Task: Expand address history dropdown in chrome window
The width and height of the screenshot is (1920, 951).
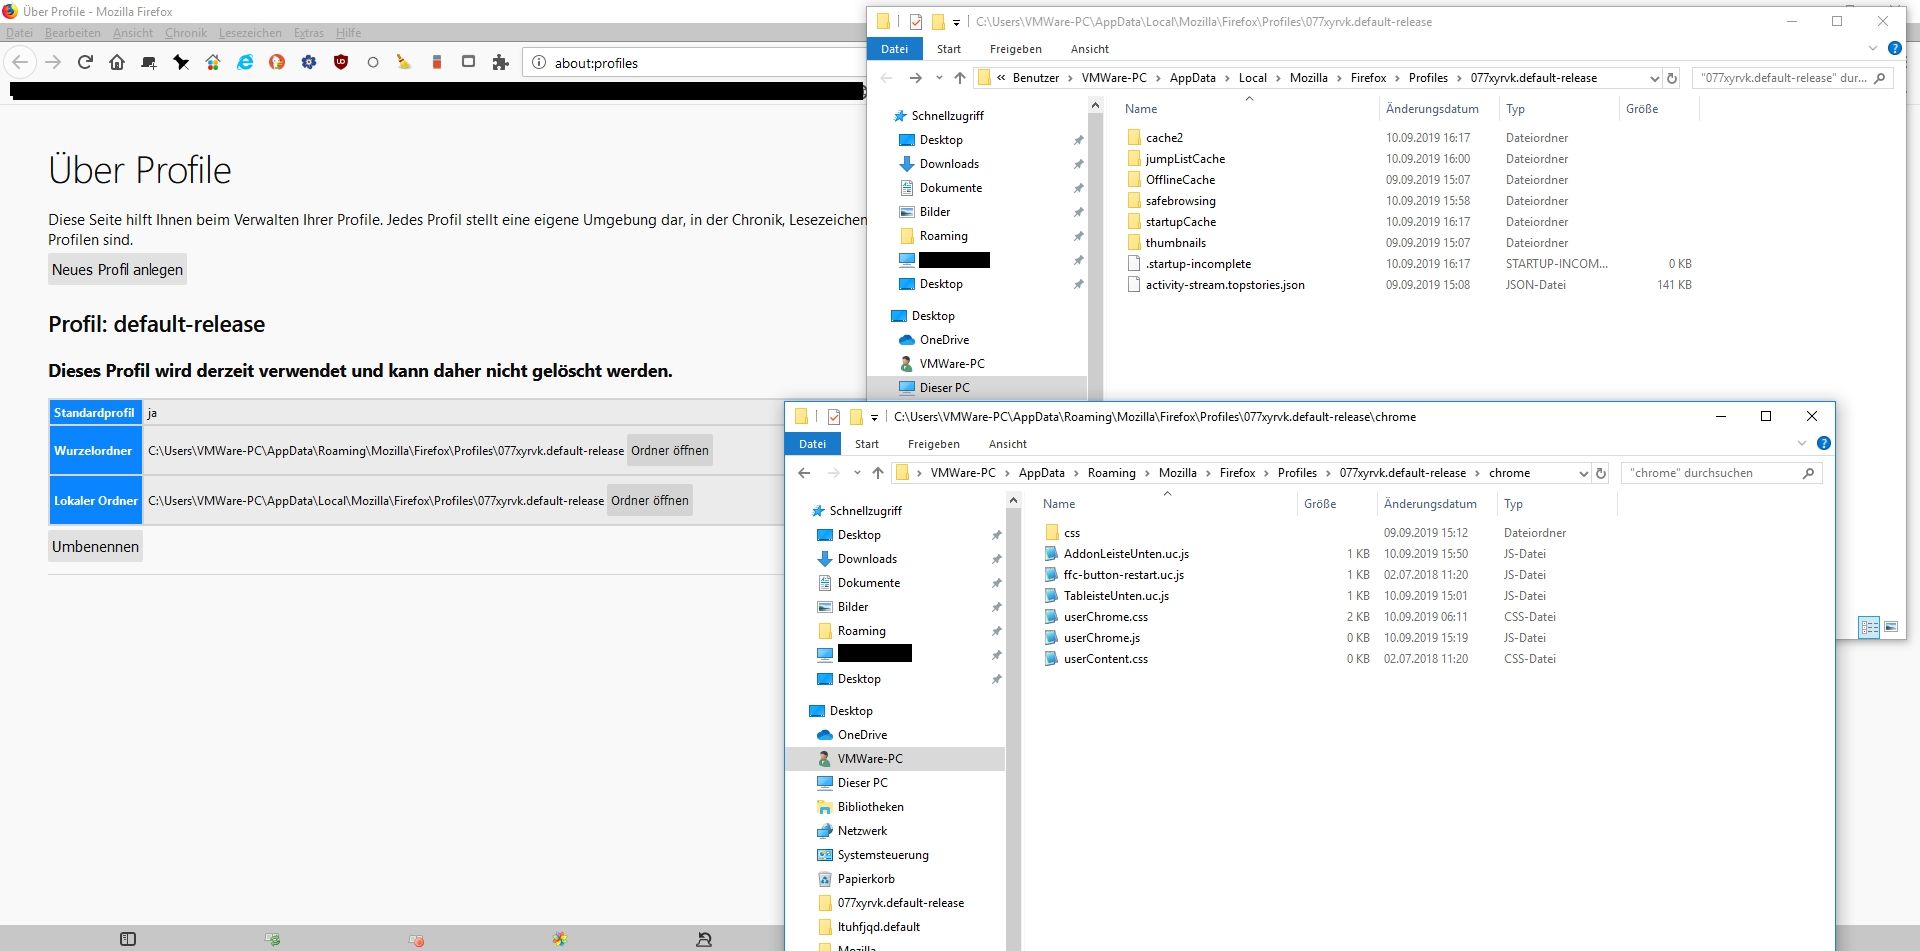Action: (1583, 473)
